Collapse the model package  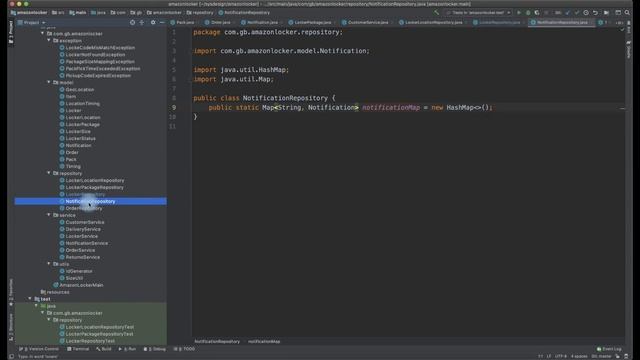[49, 82]
